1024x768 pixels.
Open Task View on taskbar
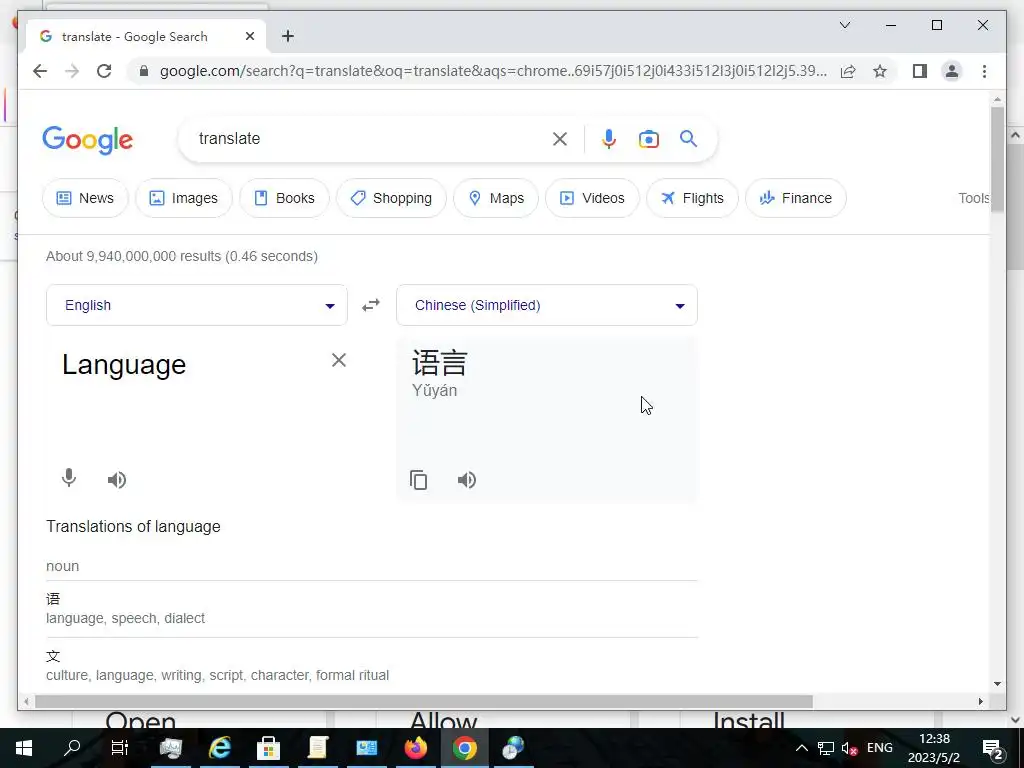click(x=120, y=748)
